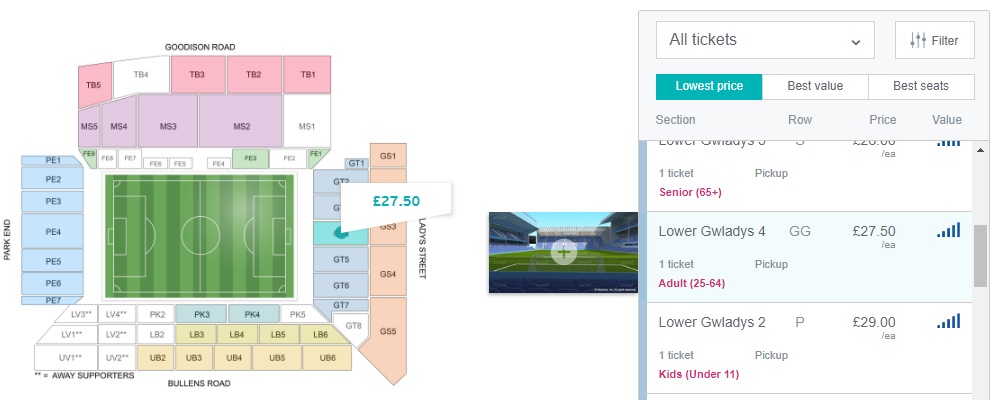Click yellow UB4 section on stadium map

[233, 357]
